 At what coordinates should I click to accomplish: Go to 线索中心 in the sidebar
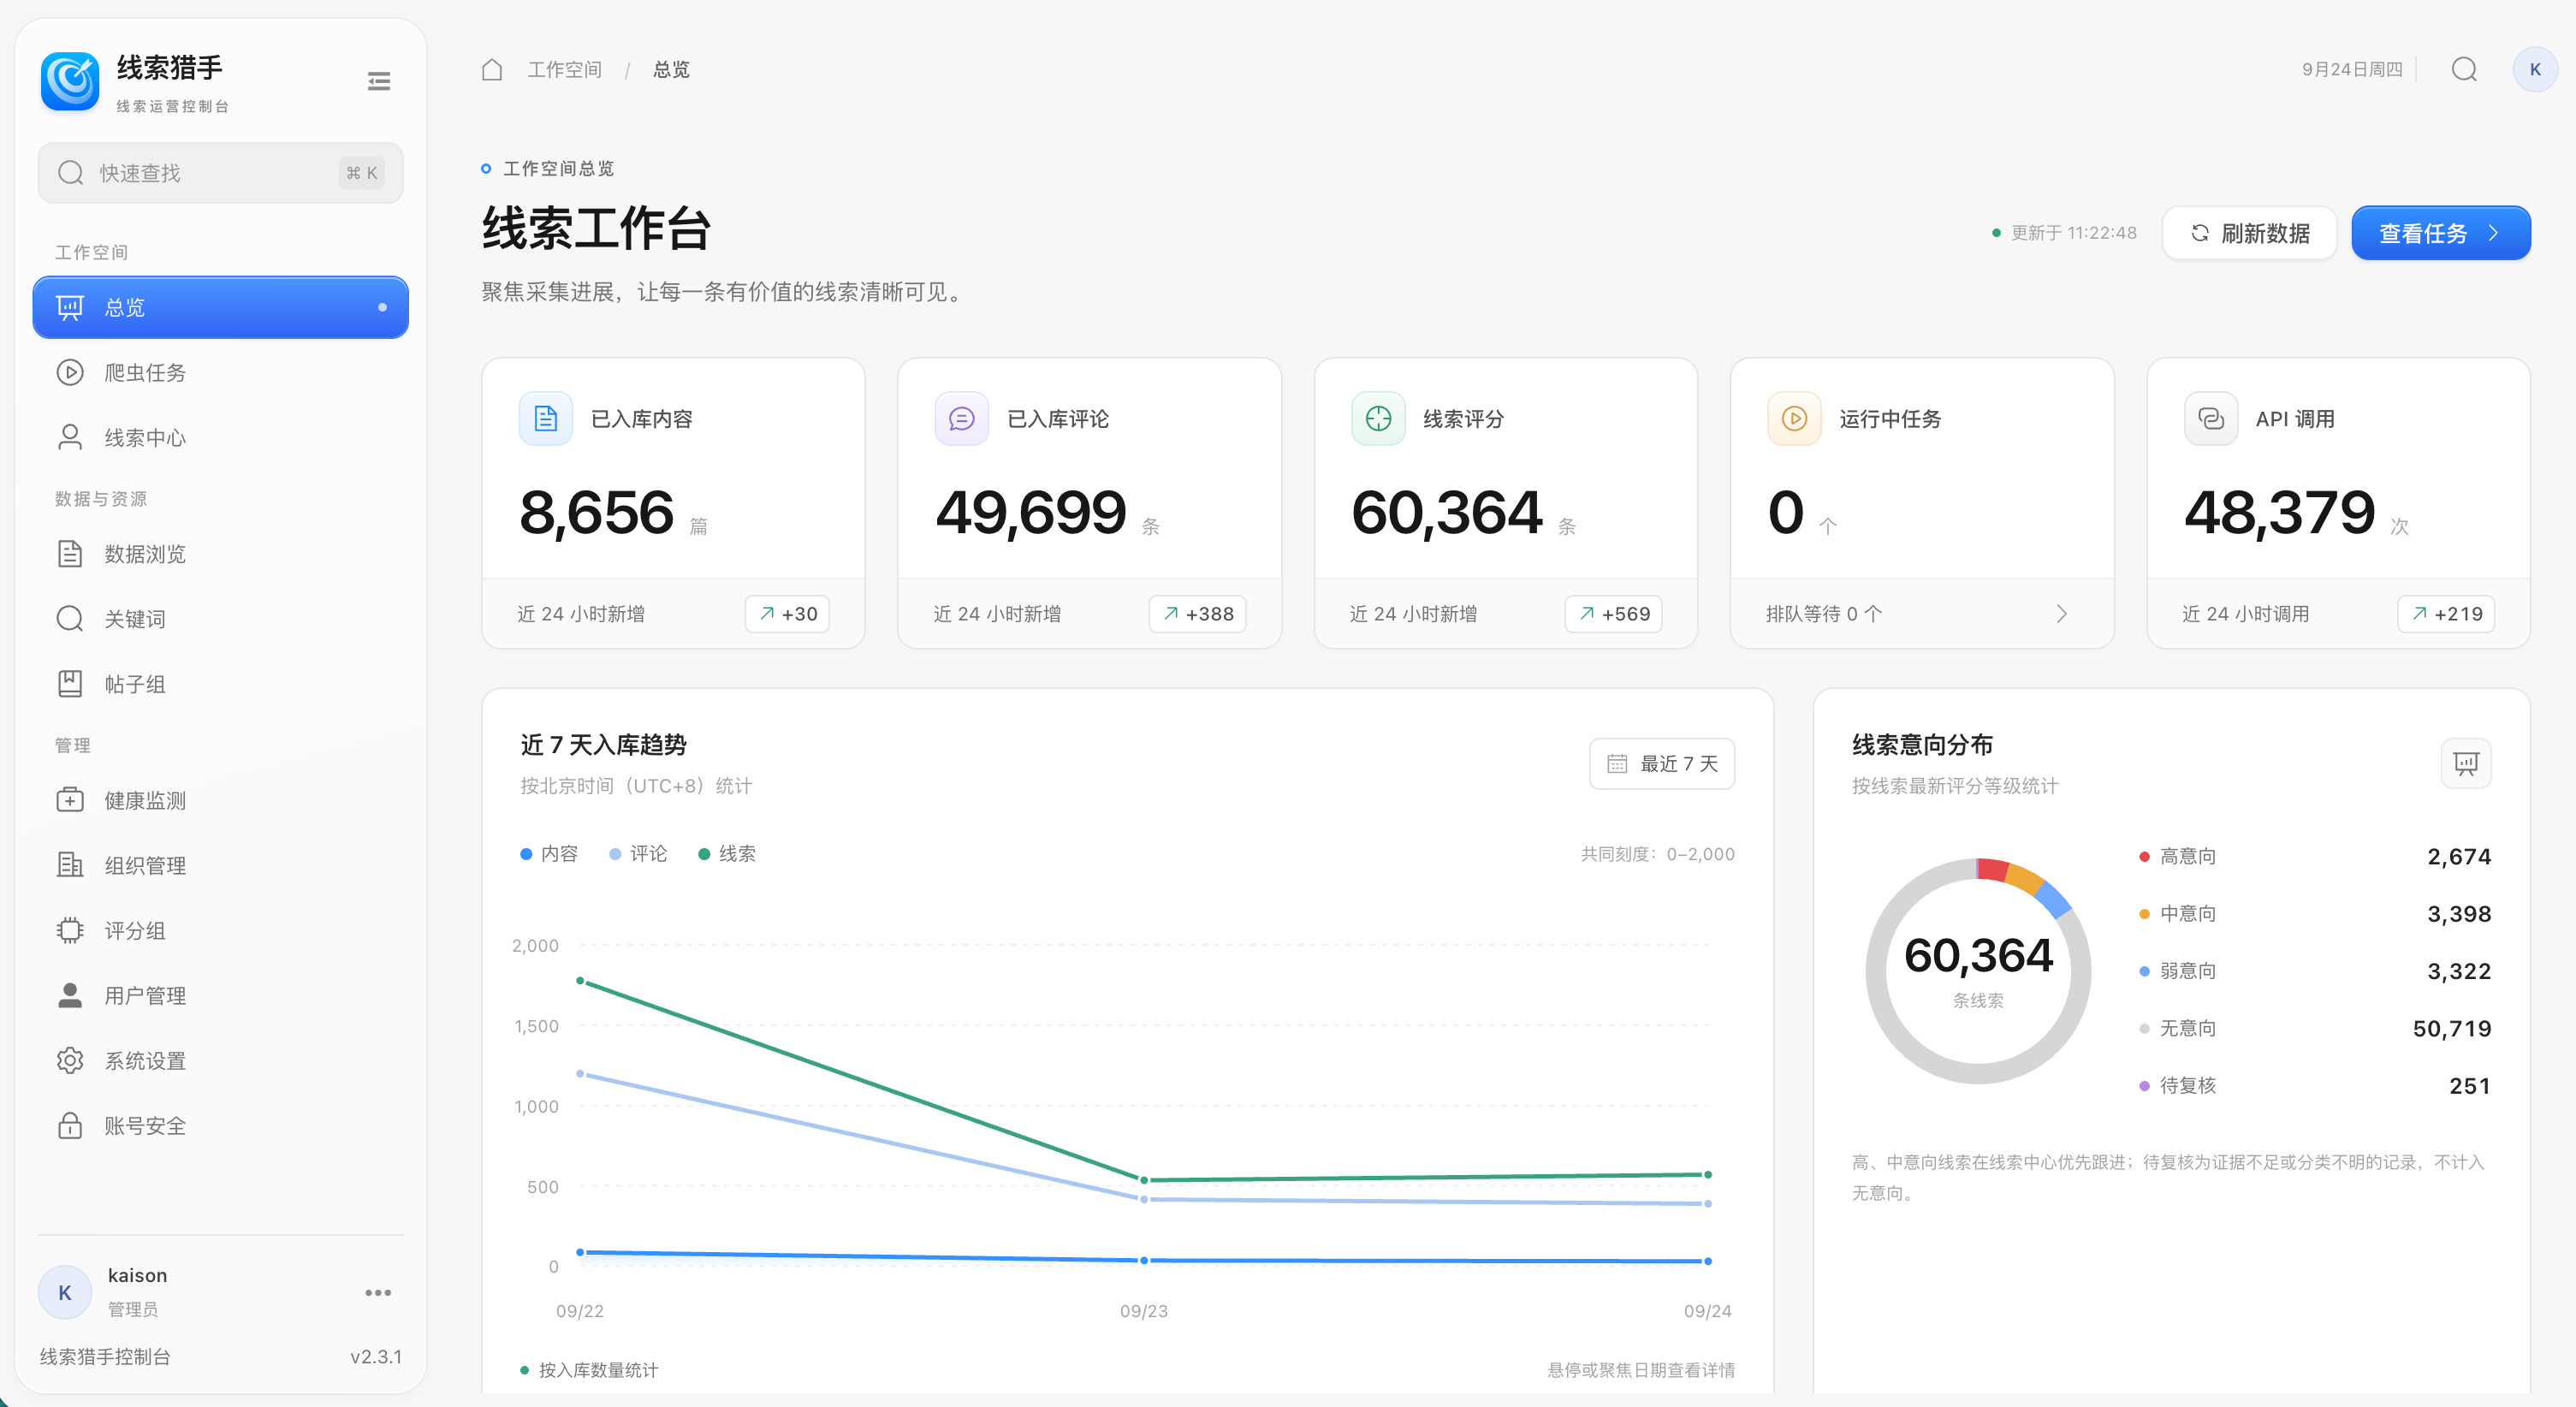tap(220, 438)
